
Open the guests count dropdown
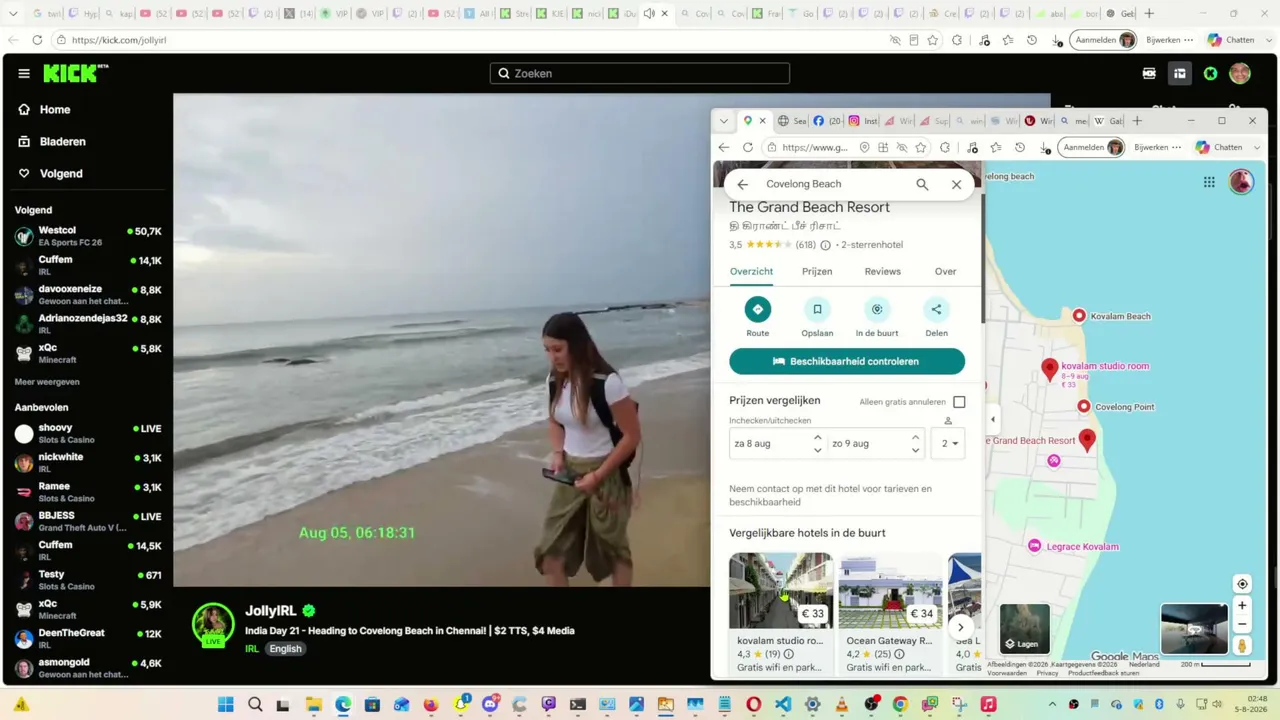948,443
